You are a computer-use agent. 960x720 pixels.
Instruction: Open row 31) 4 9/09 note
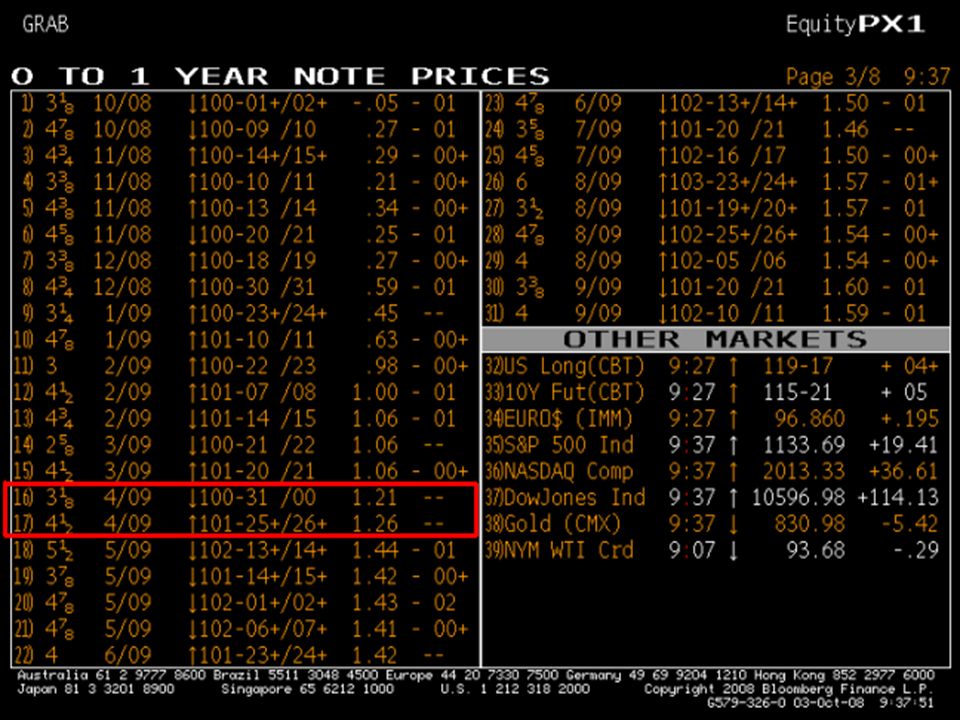715,313
